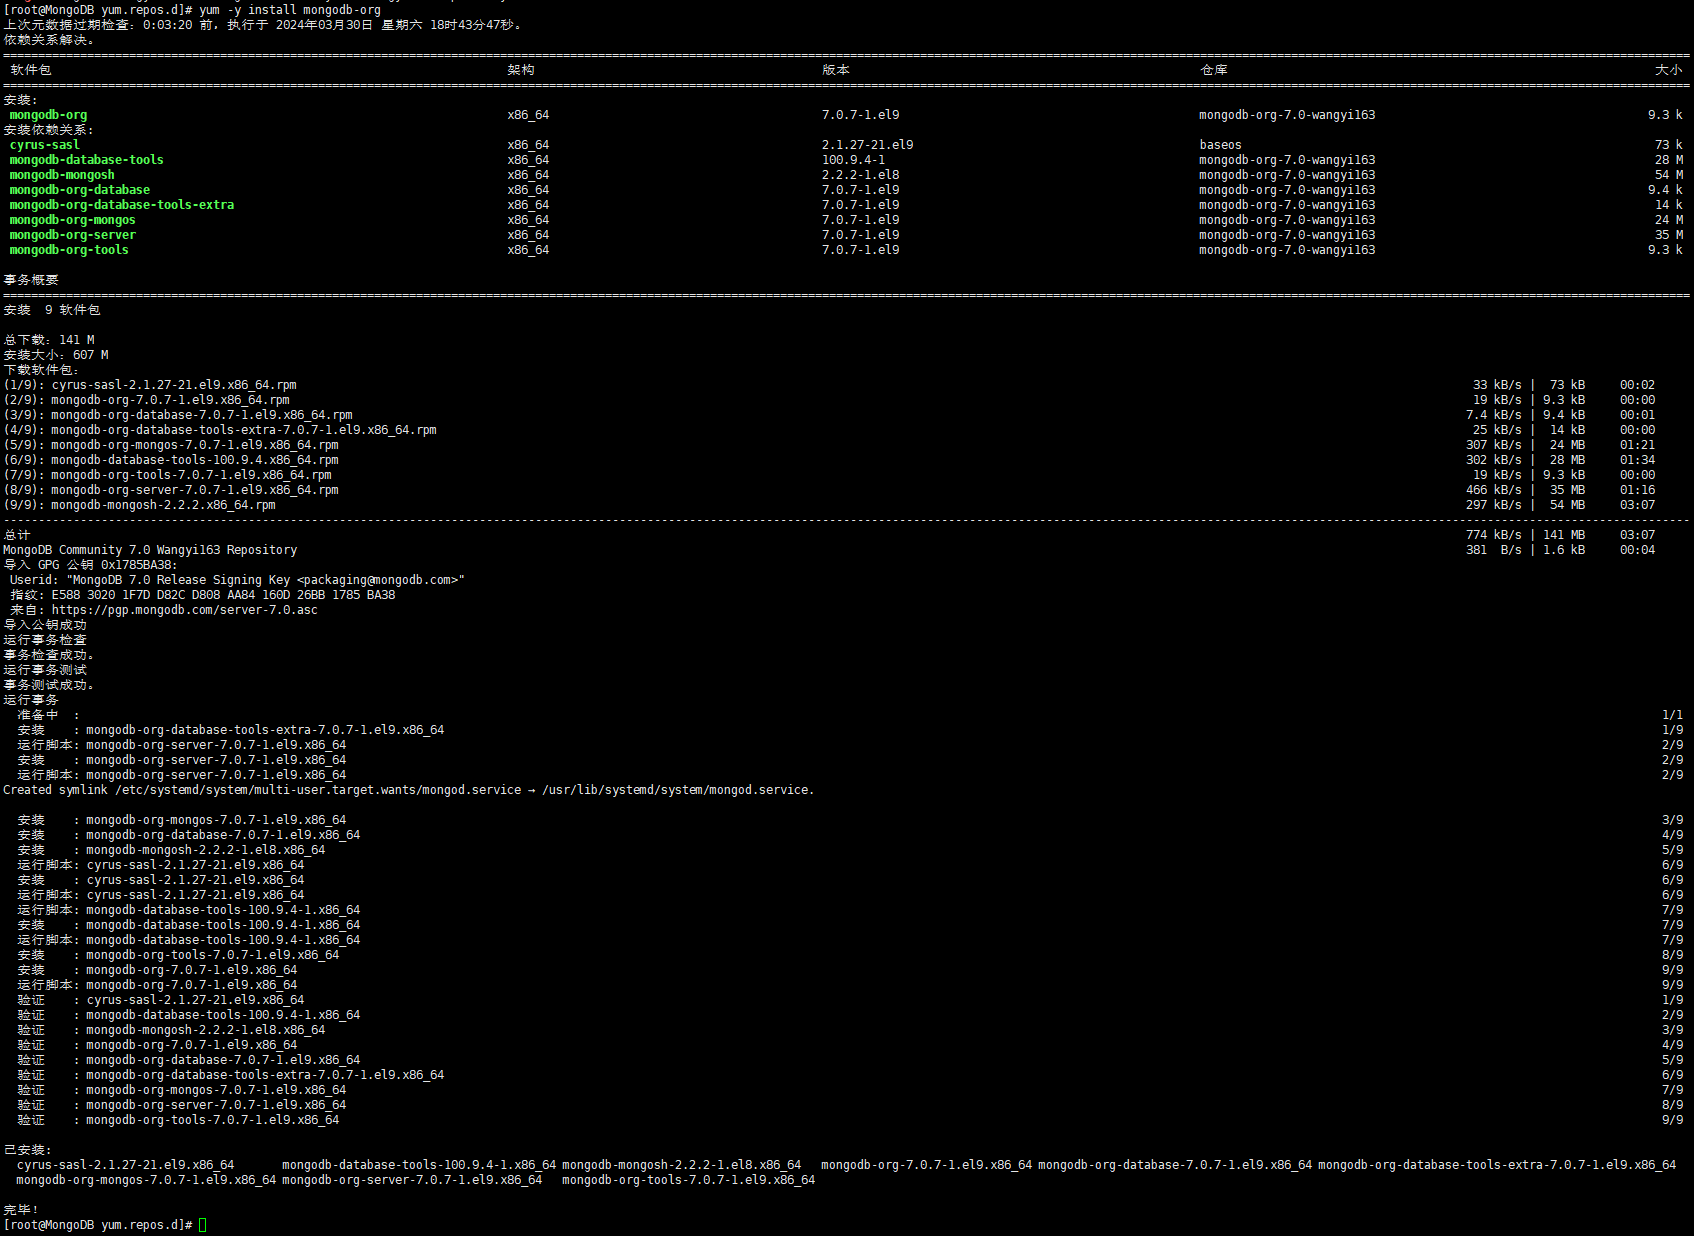
Task: Select the mongodb-org package name in green
Action: [46, 114]
